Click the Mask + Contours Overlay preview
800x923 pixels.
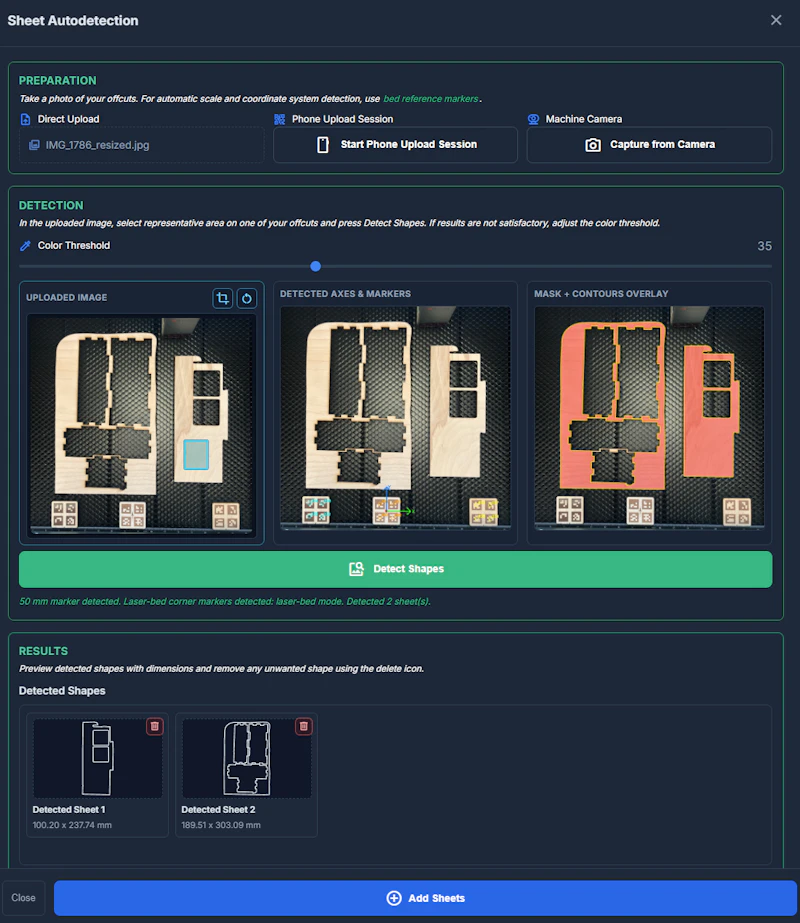click(x=649, y=418)
